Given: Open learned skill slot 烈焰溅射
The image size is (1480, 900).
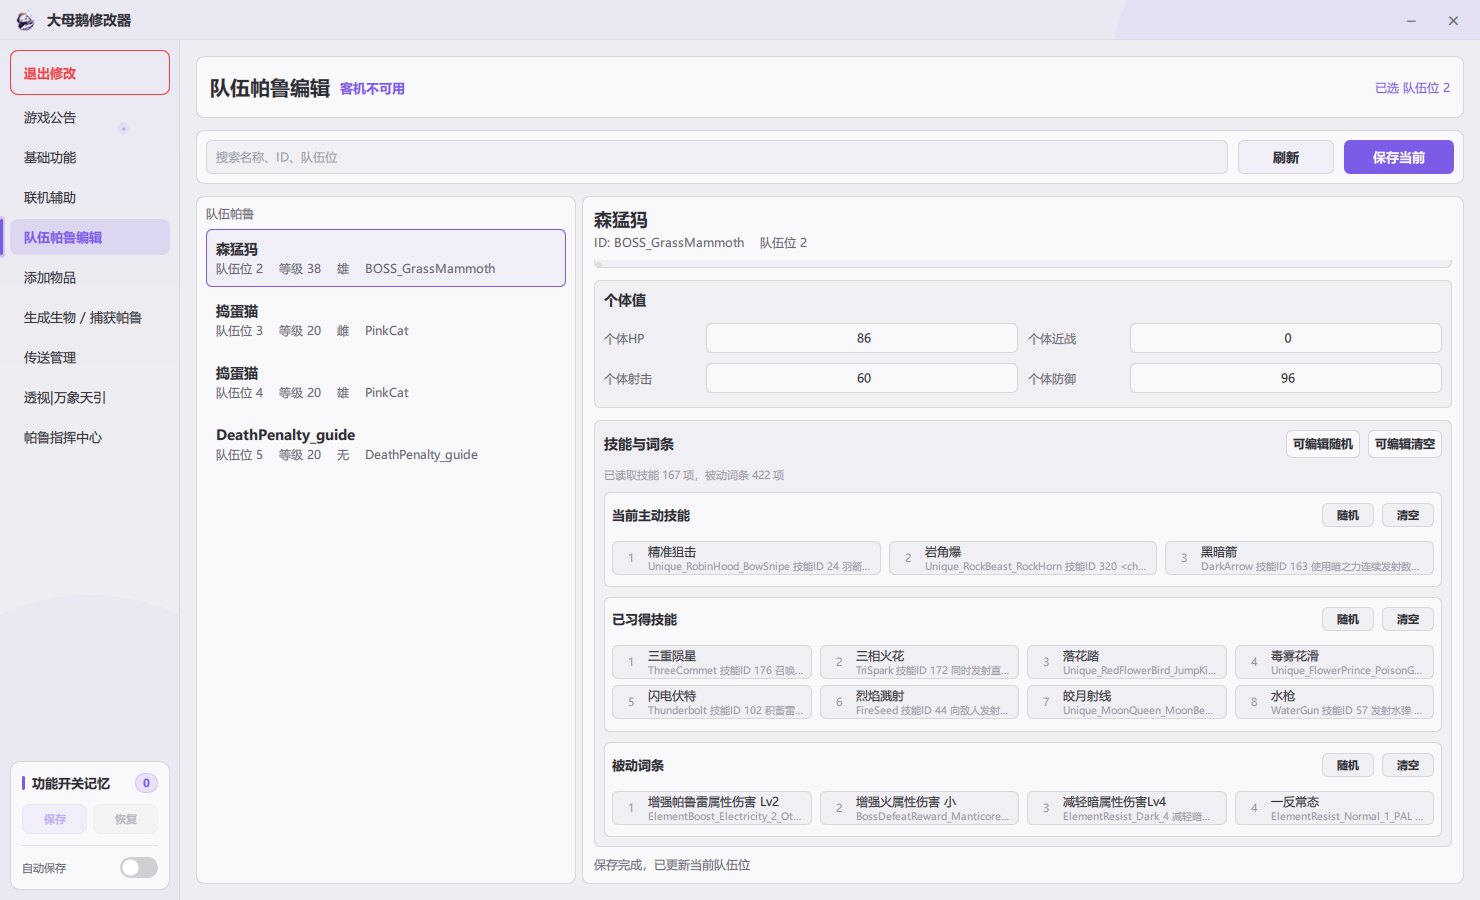Looking at the screenshot, I should (x=920, y=702).
